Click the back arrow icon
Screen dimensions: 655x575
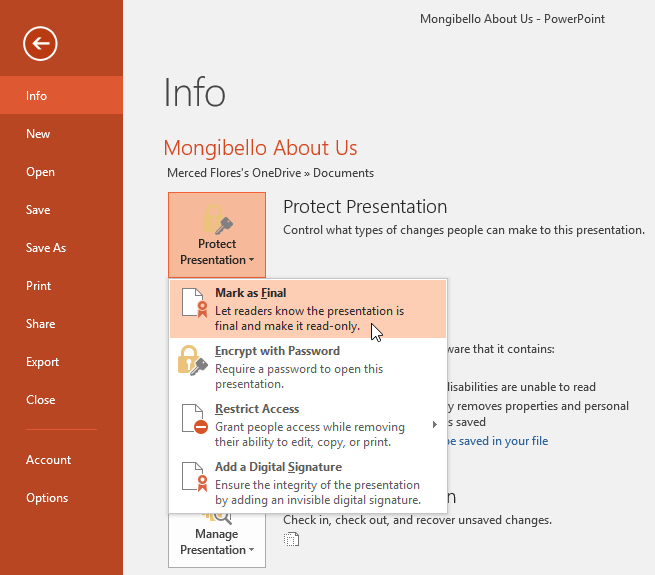coord(41,42)
